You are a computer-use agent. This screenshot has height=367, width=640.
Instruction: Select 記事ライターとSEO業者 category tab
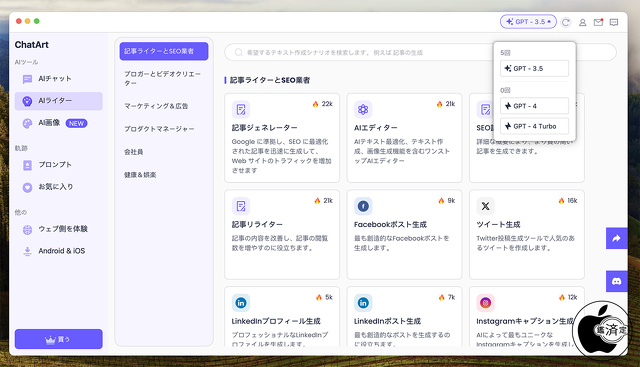point(164,51)
